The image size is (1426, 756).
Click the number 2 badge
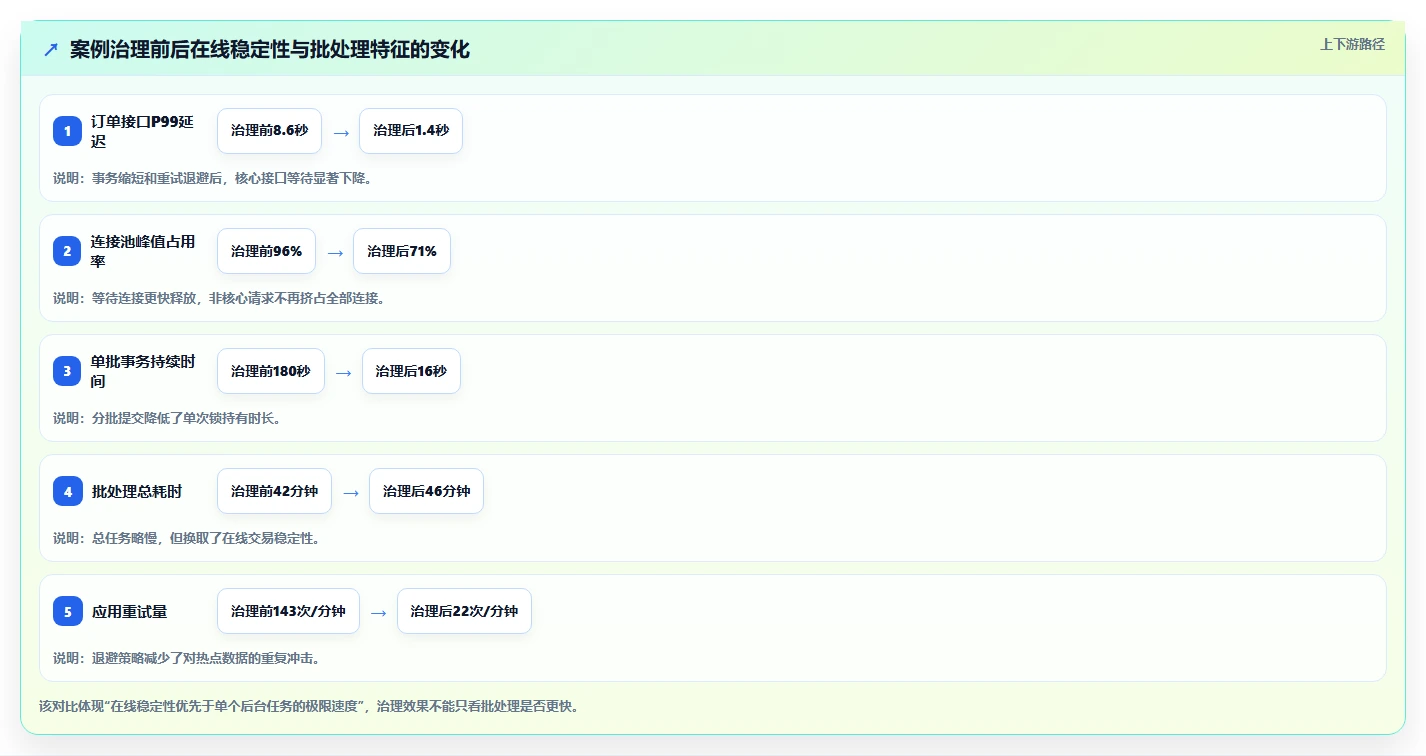tap(67, 251)
